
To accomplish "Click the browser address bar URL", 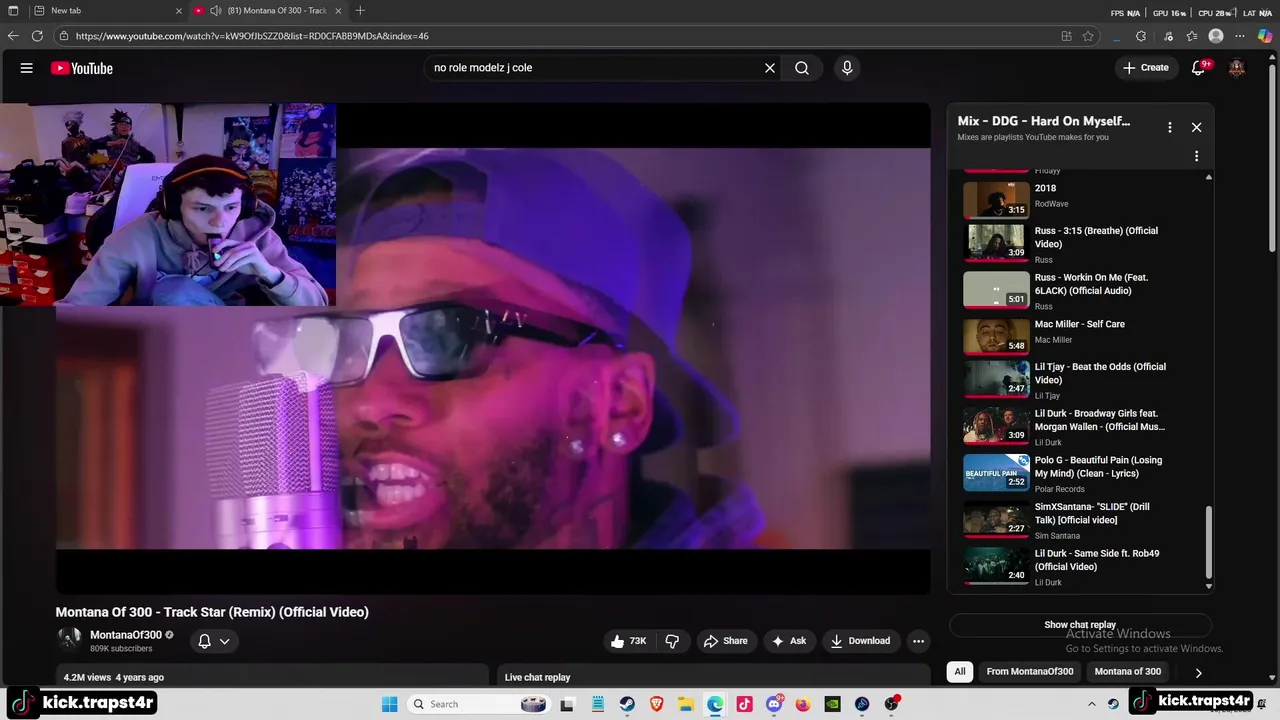I will click(x=252, y=36).
